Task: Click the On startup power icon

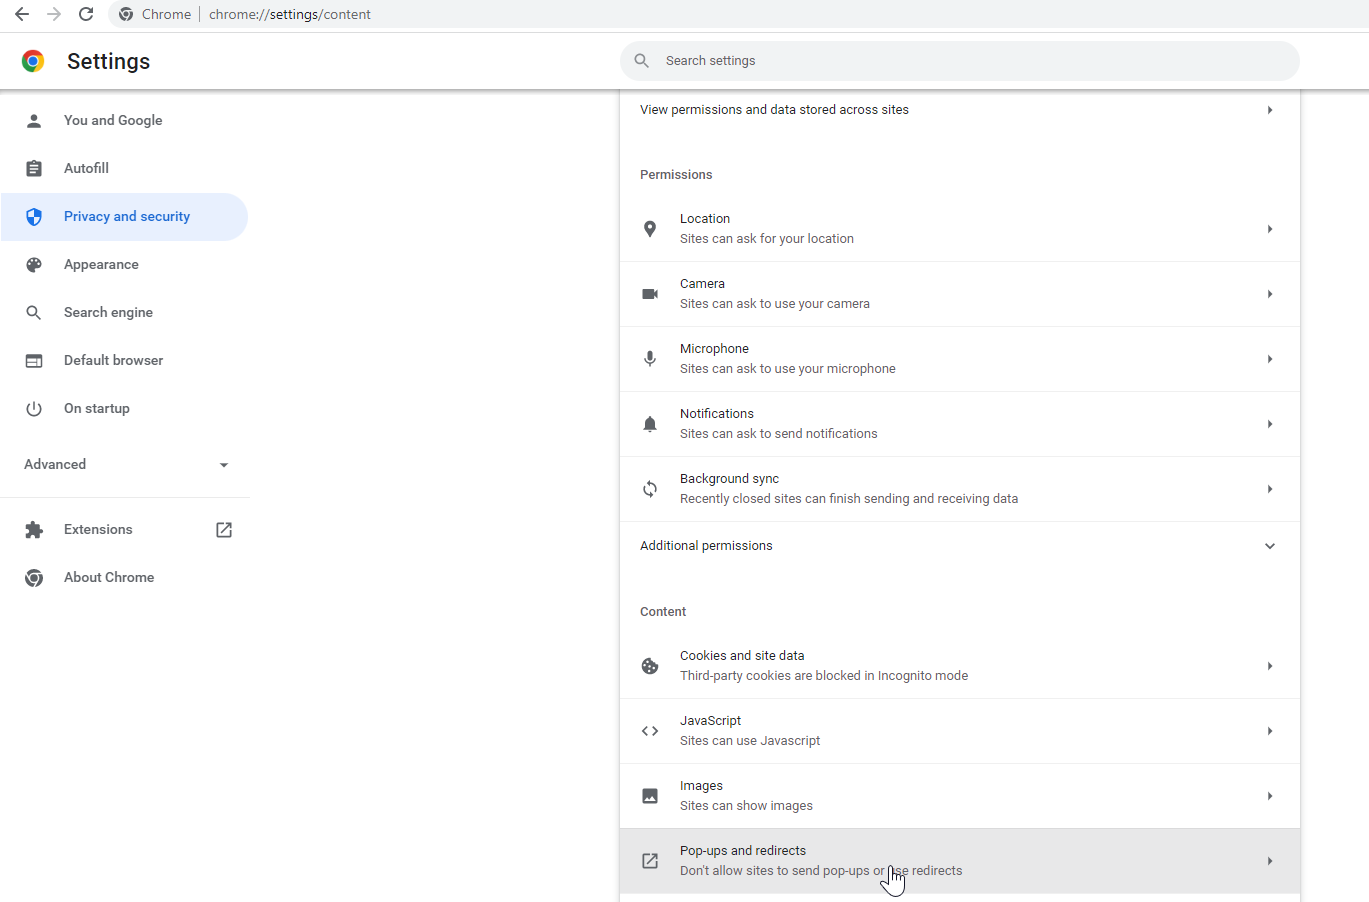Action: [x=34, y=408]
